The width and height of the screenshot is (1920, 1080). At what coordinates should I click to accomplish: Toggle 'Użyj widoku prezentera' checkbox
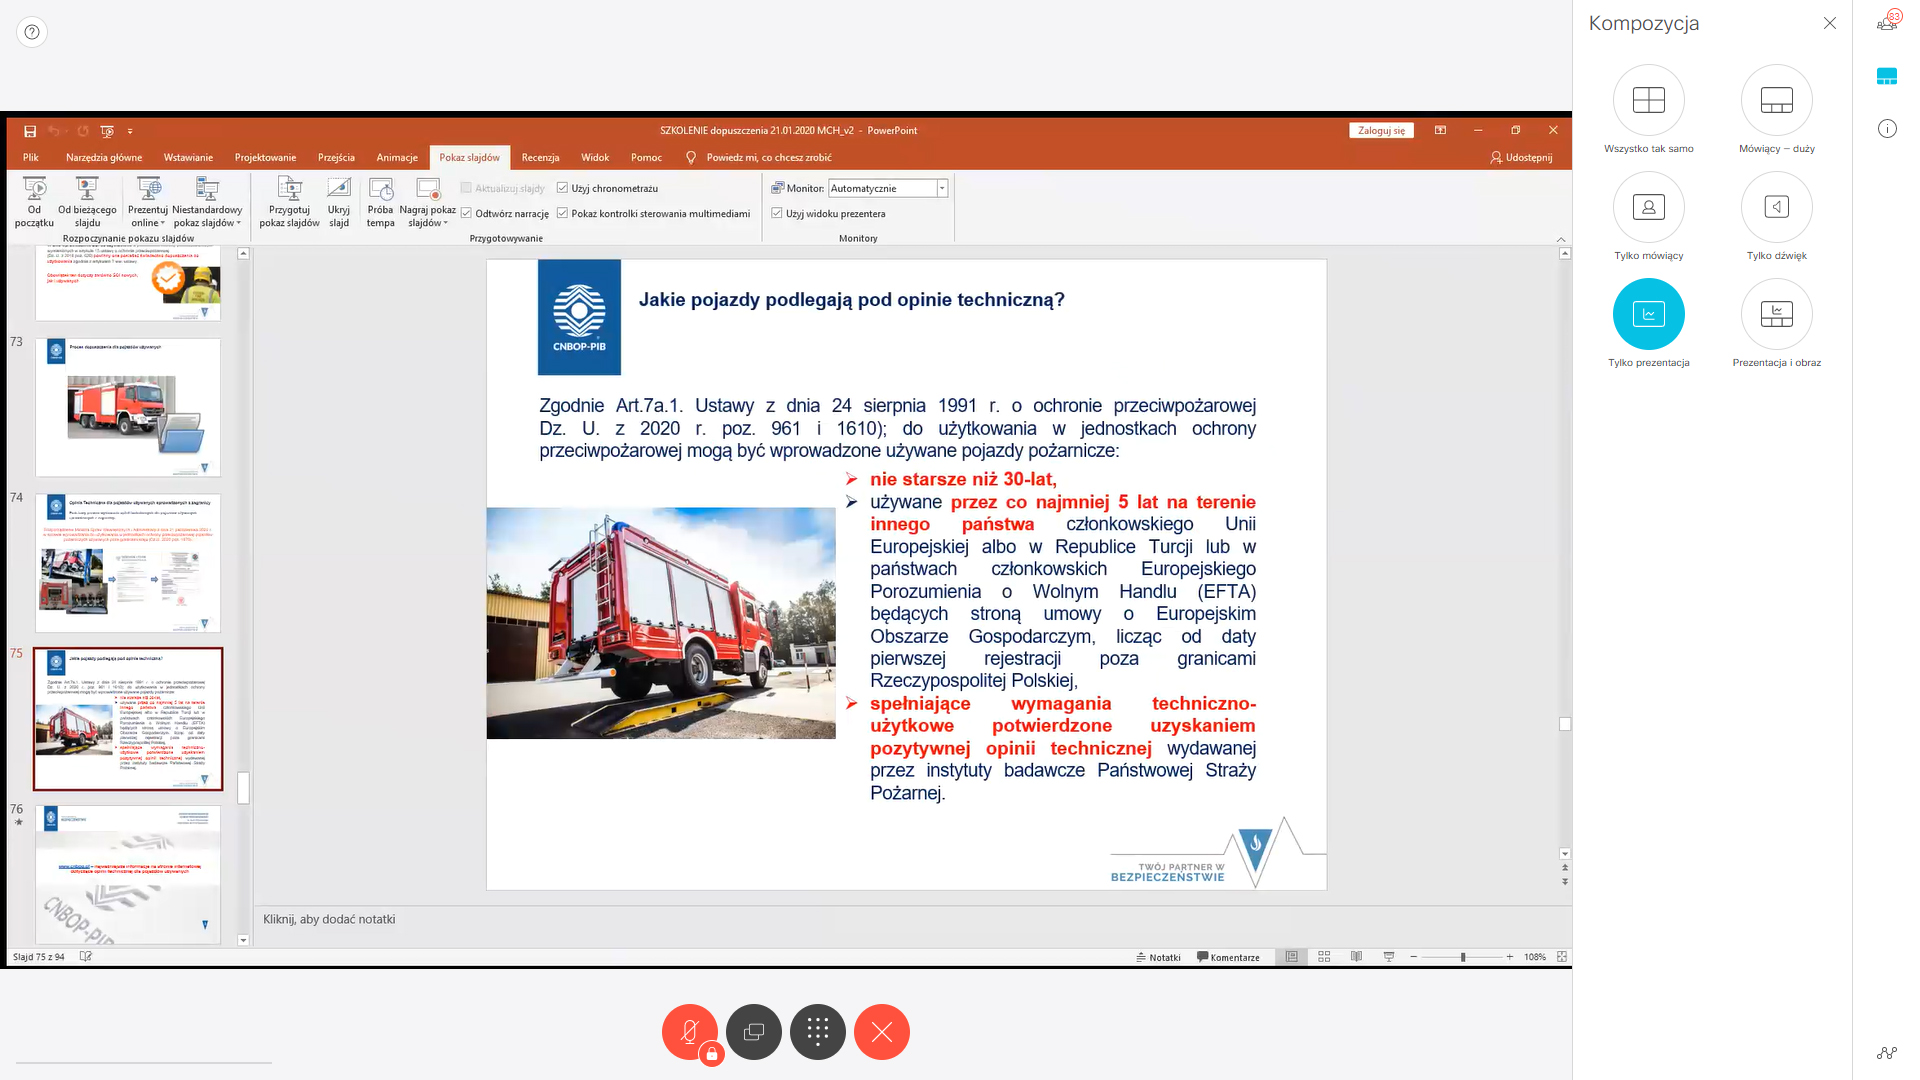777,213
